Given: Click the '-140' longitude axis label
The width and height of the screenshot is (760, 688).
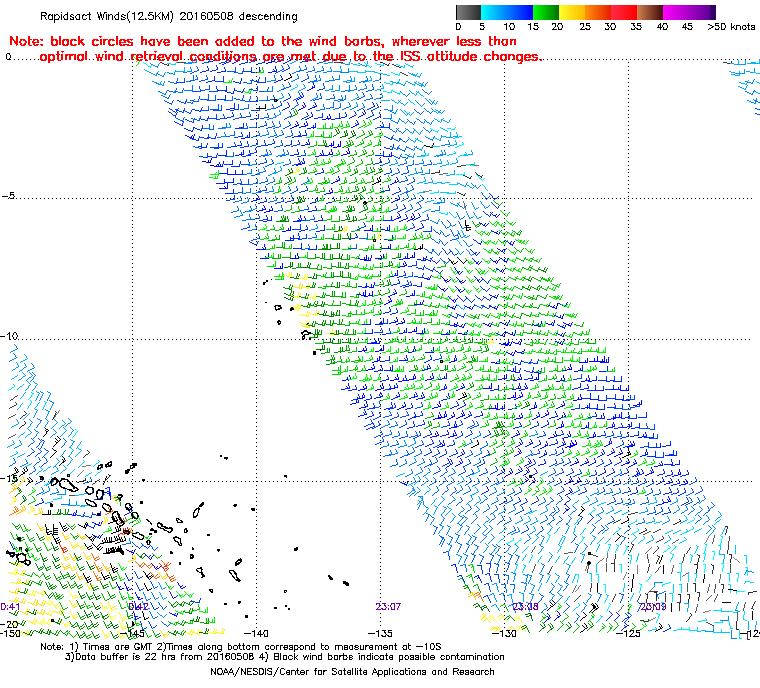Looking at the screenshot, I should 256,633.
